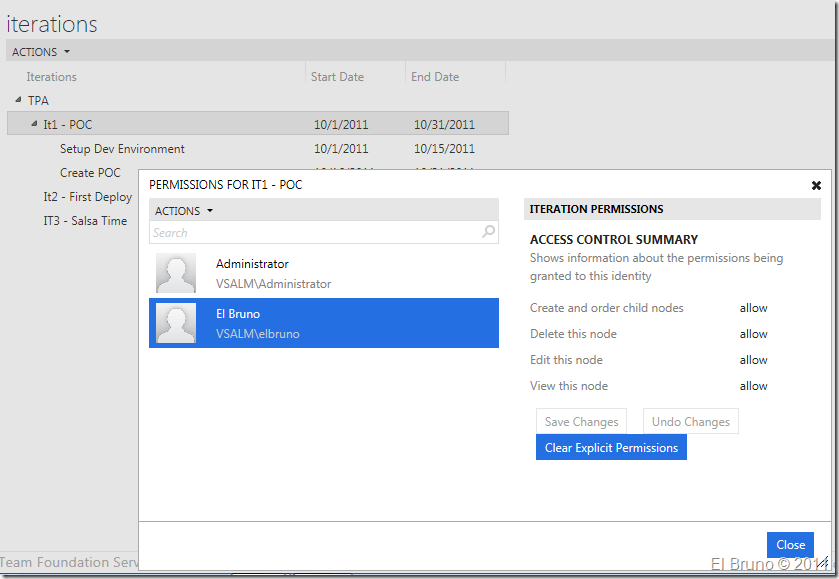This screenshot has width=839, height=579.
Task: Click the magnifier icon in the search box
Action: [488, 232]
